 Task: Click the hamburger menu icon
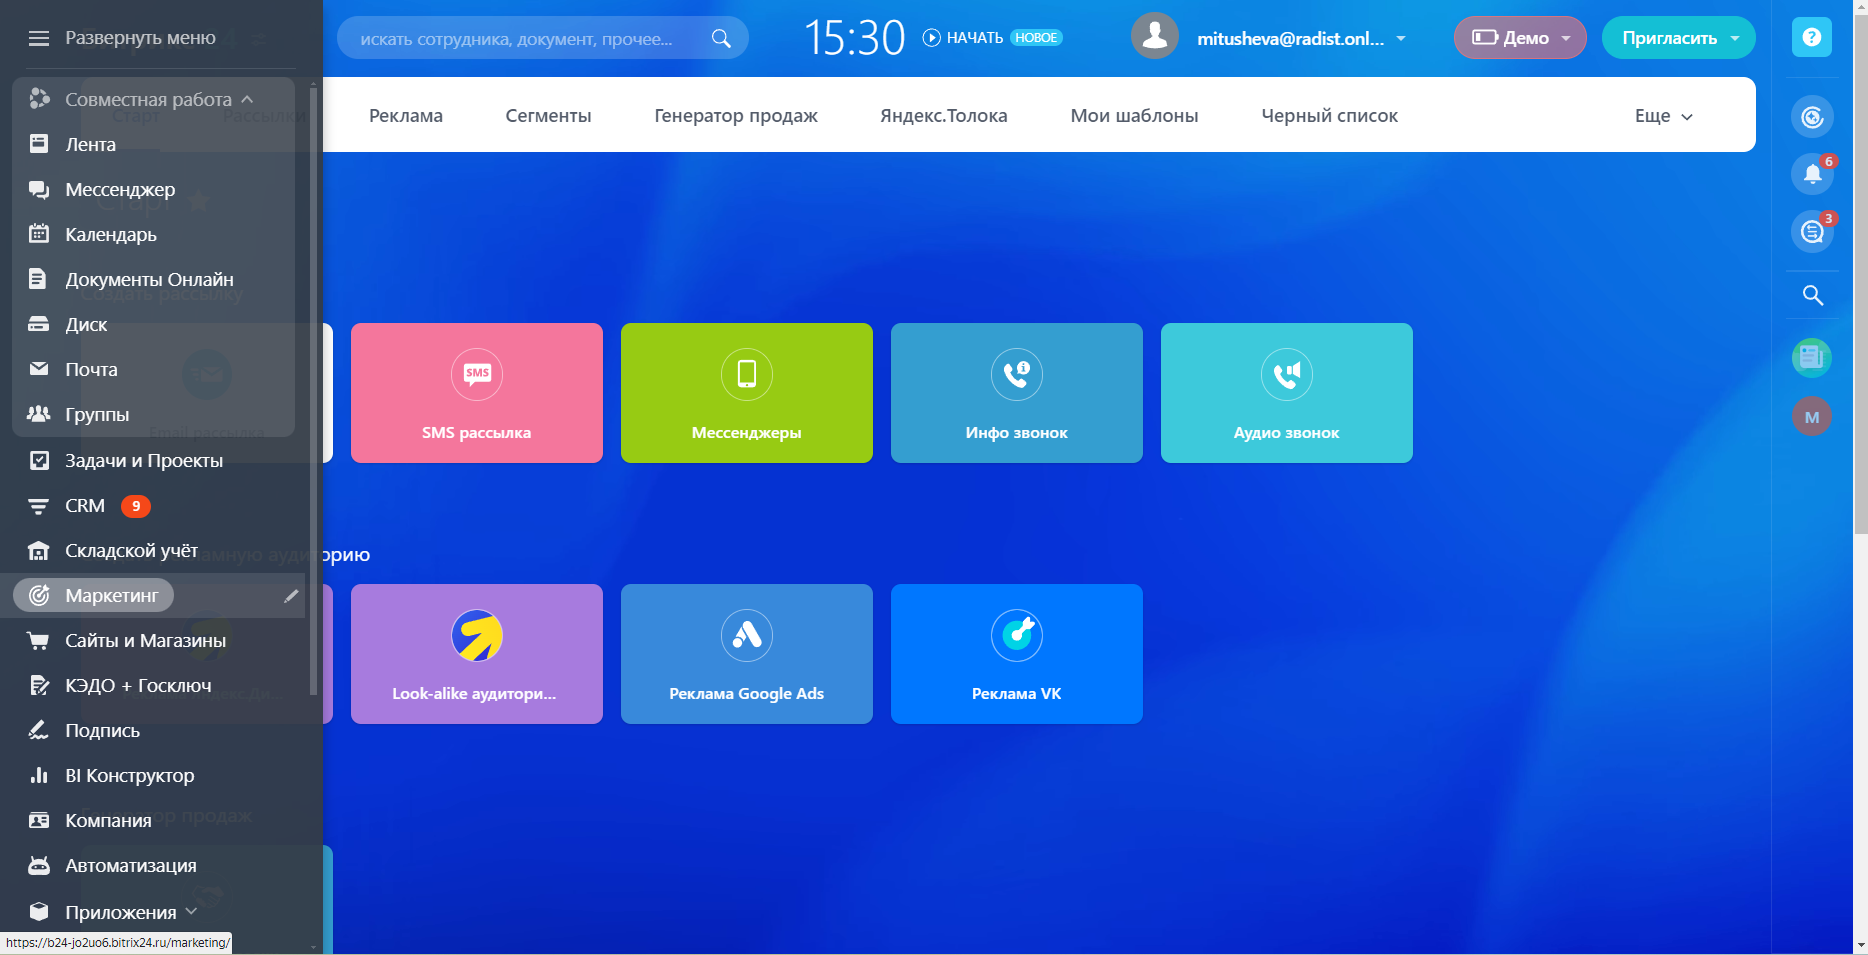pyautogui.click(x=39, y=38)
